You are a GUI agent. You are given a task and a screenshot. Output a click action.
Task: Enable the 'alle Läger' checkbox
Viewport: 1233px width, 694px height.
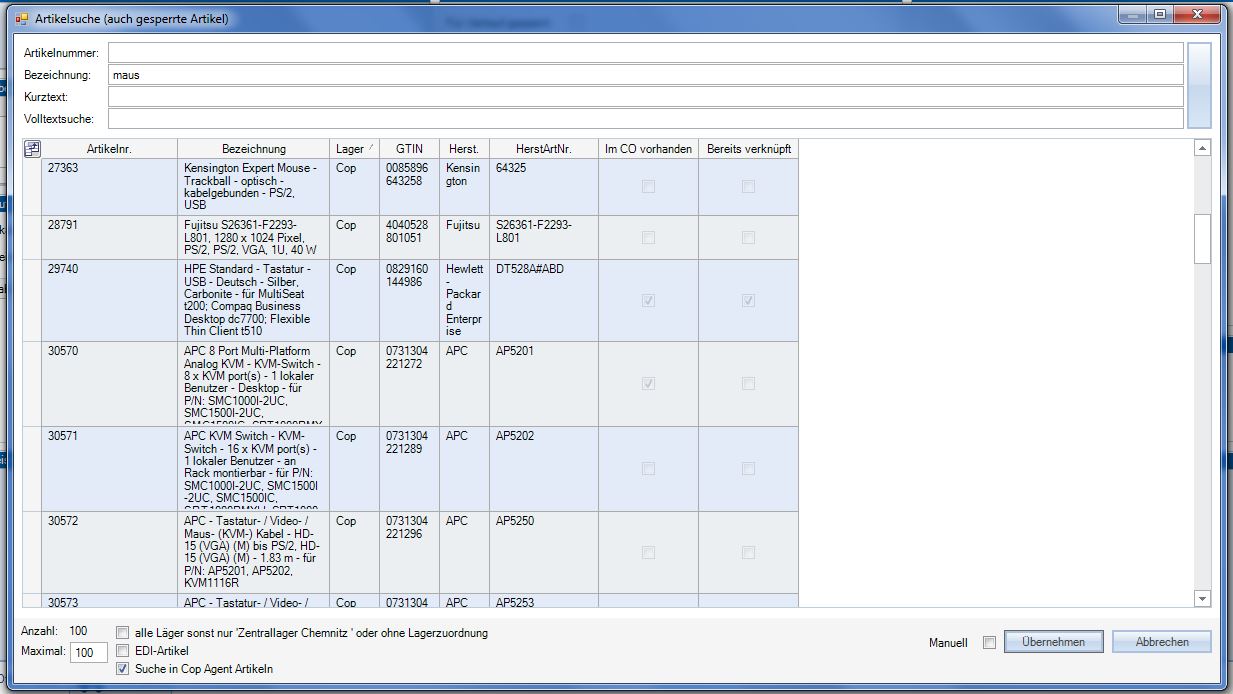(123, 633)
